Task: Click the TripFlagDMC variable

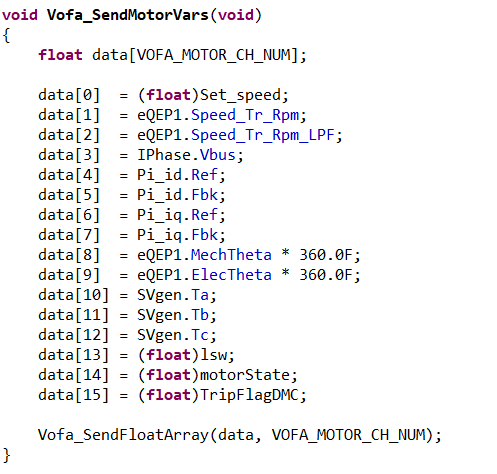Action: point(249,395)
